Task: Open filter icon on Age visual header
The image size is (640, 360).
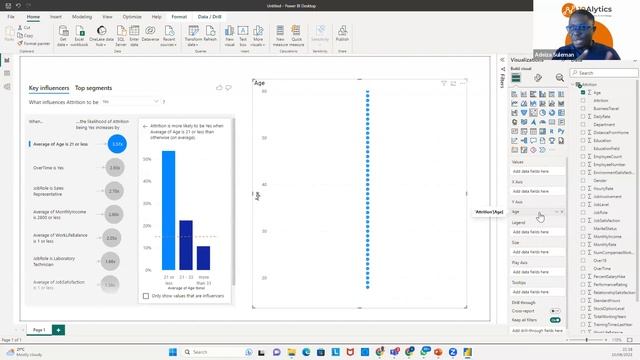Action: [444, 83]
